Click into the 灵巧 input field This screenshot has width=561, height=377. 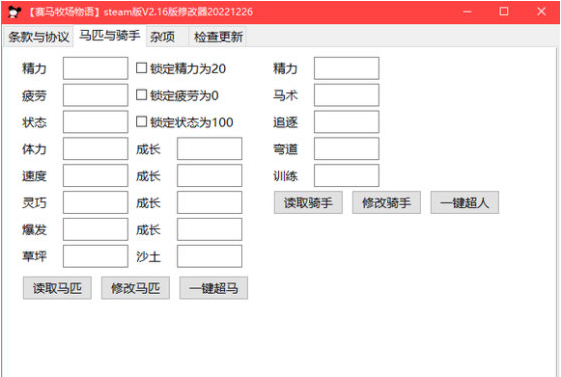tap(96, 202)
